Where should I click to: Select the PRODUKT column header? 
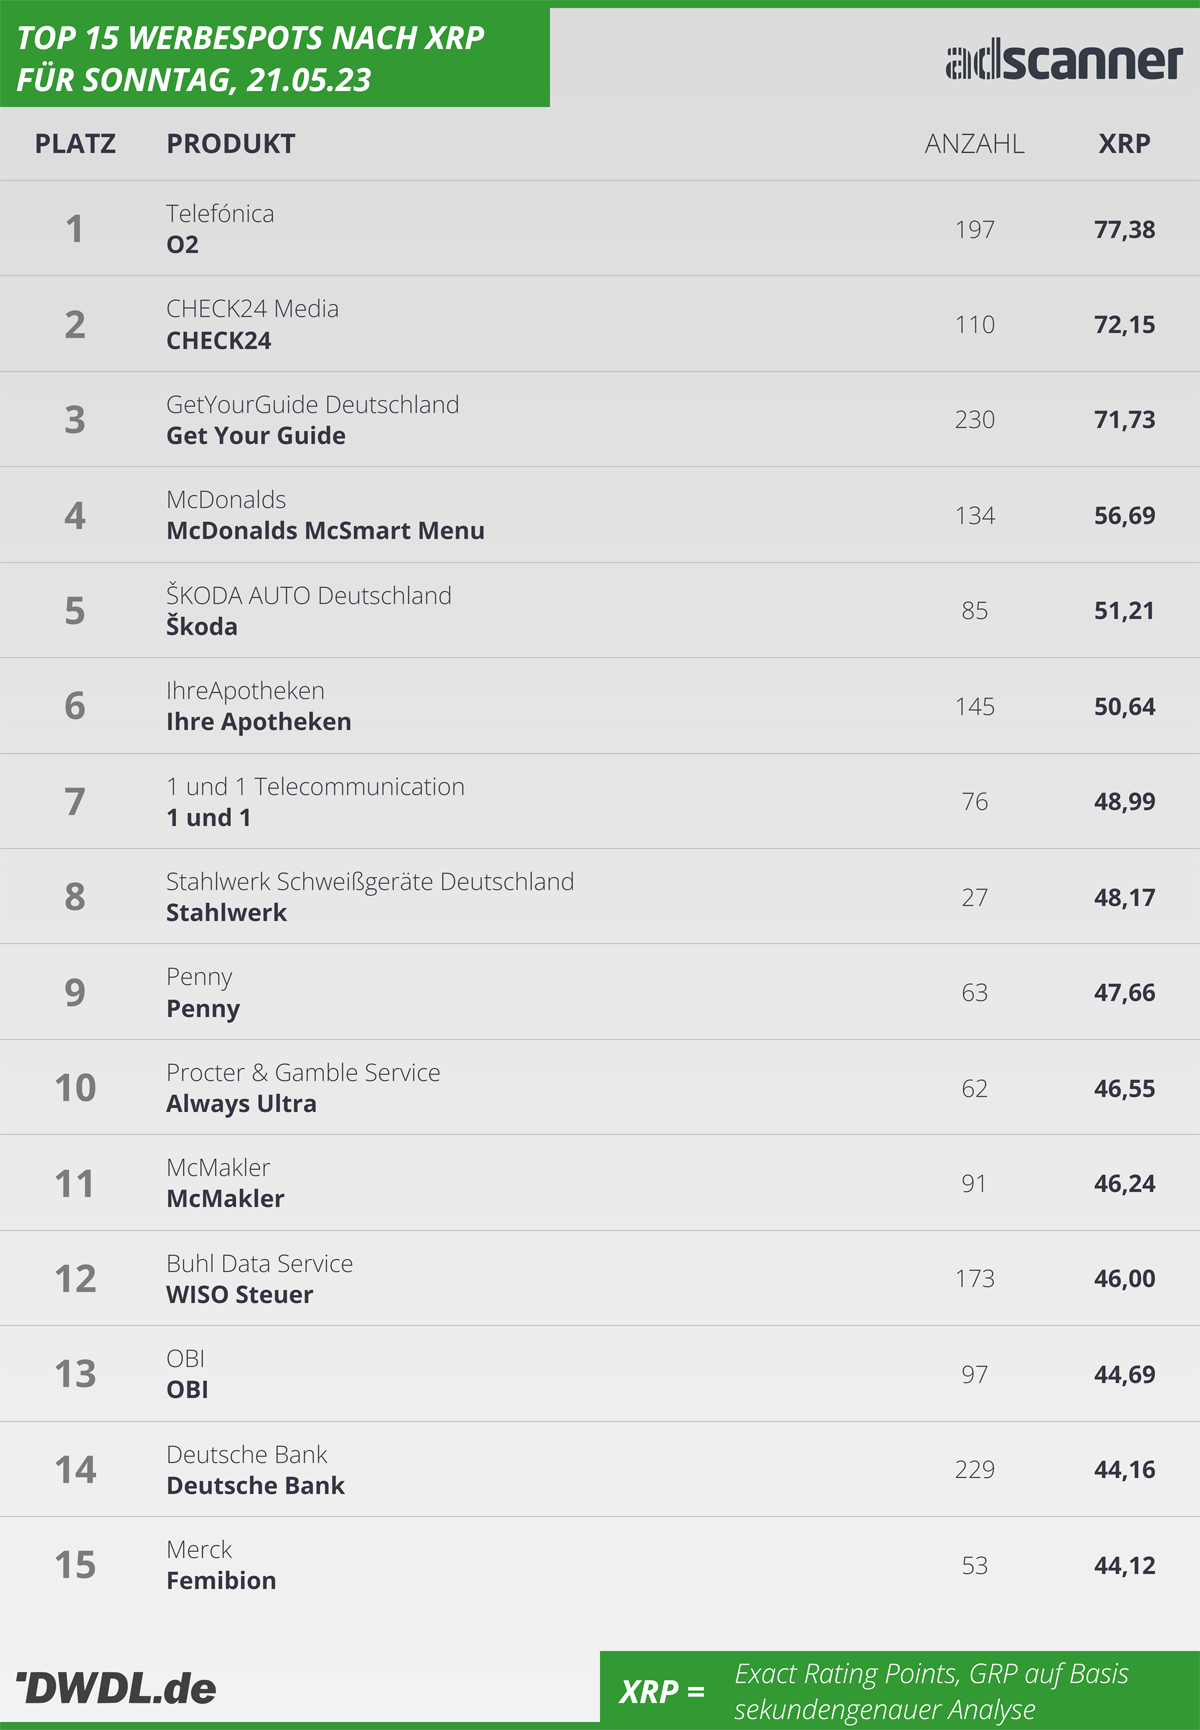coord(231,144)
